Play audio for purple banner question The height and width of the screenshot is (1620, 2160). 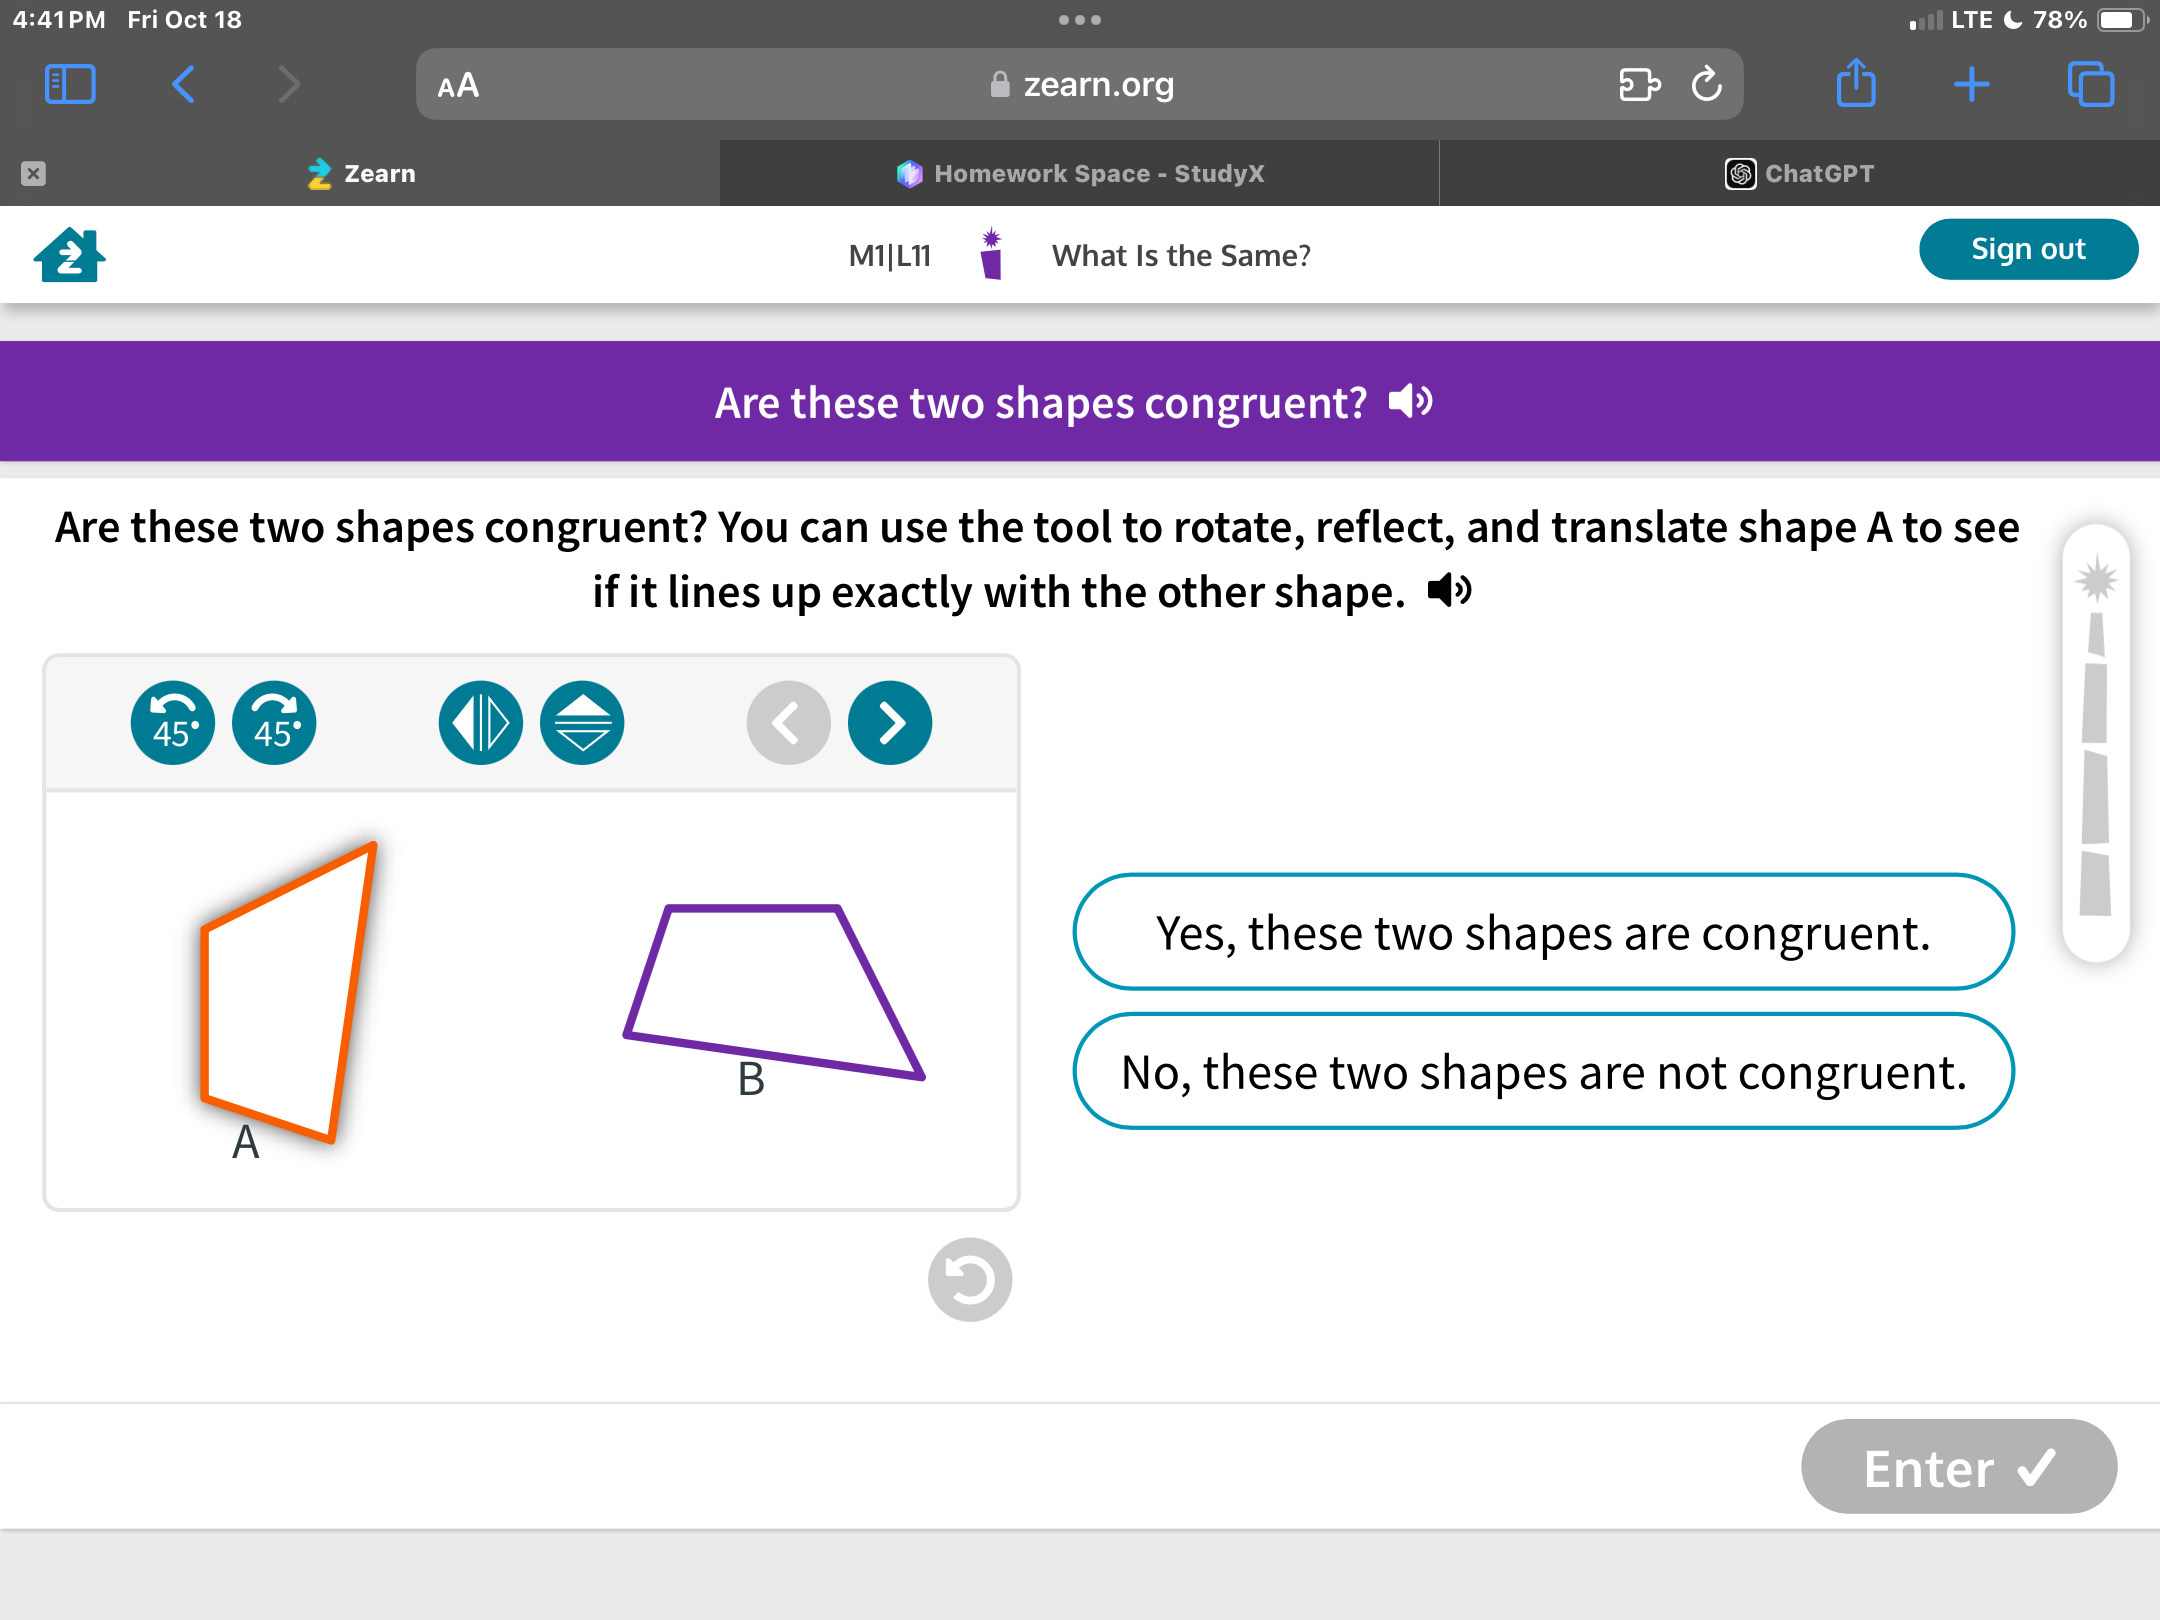pyautogui.click(x=1411, y=402)
